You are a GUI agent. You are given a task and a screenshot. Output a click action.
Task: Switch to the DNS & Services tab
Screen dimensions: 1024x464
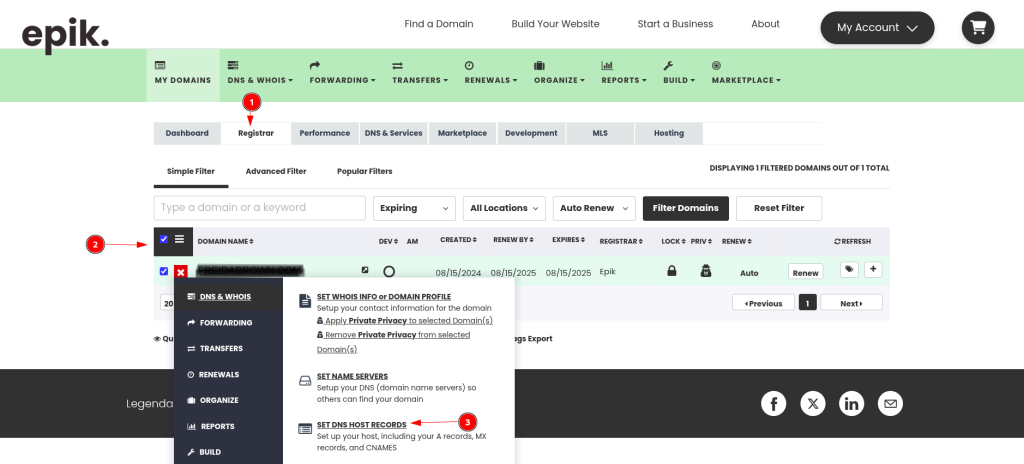click(x=393, y=133)
